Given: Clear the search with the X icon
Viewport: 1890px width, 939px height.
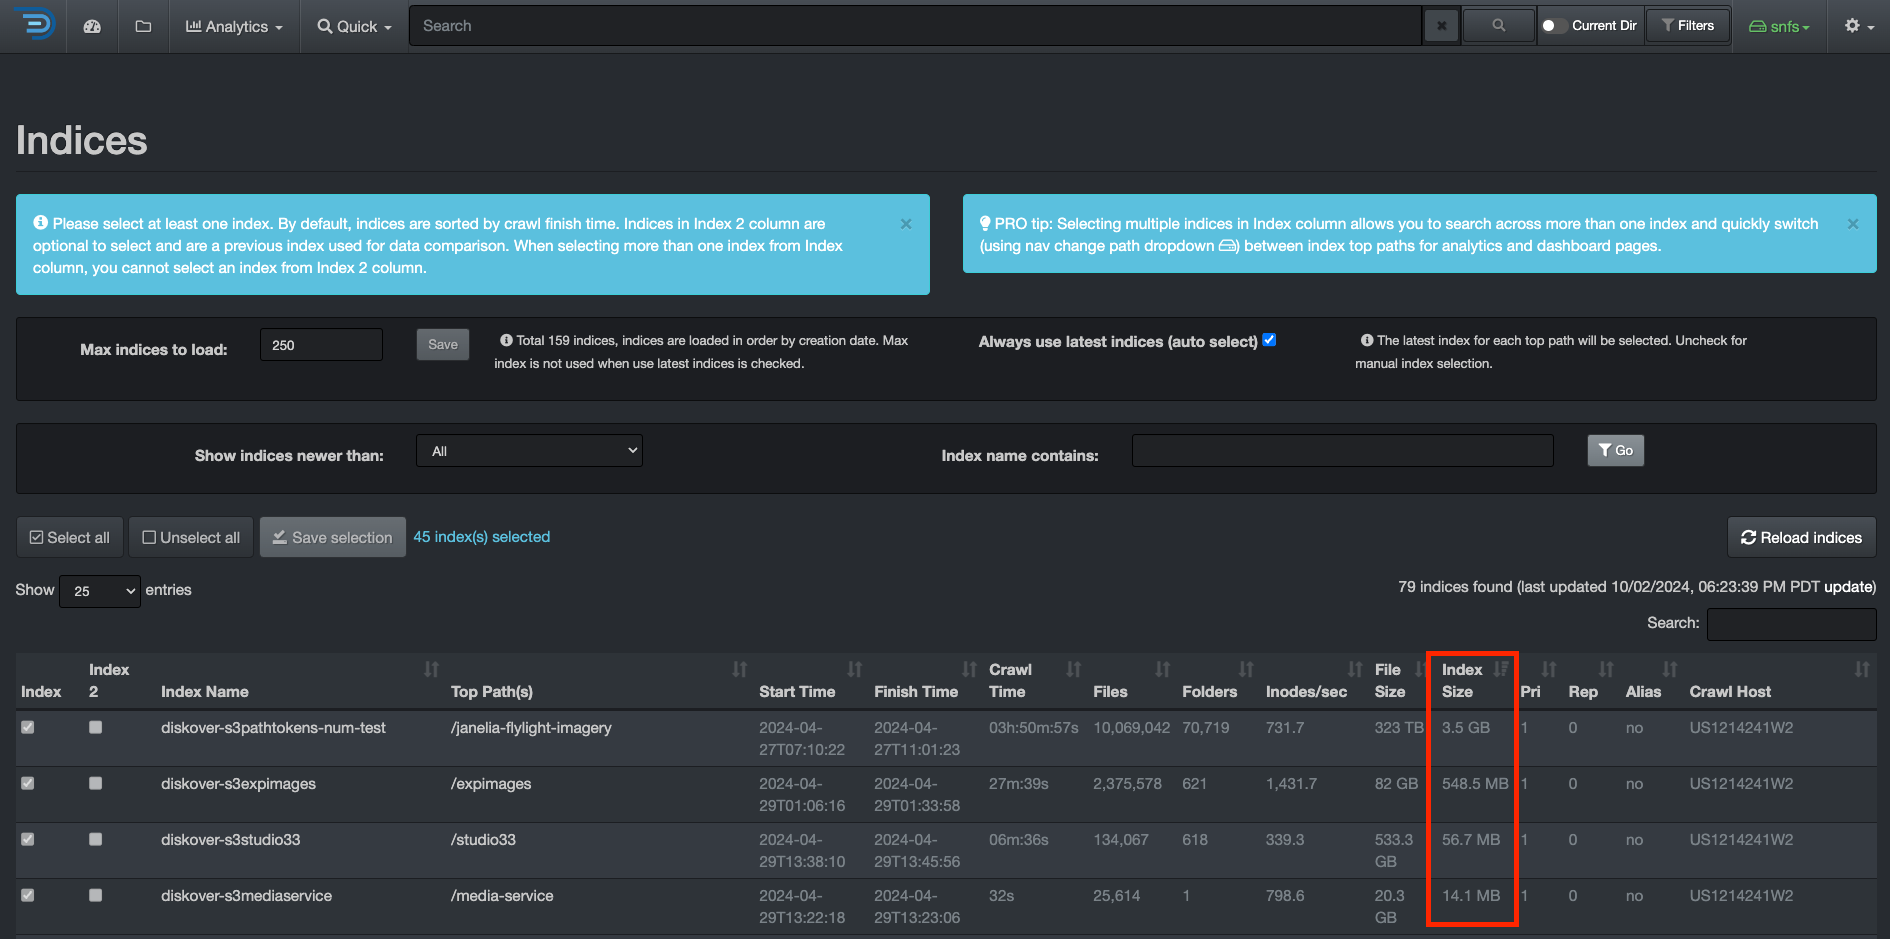Looking at the screenshot, I should point(1441,25).
